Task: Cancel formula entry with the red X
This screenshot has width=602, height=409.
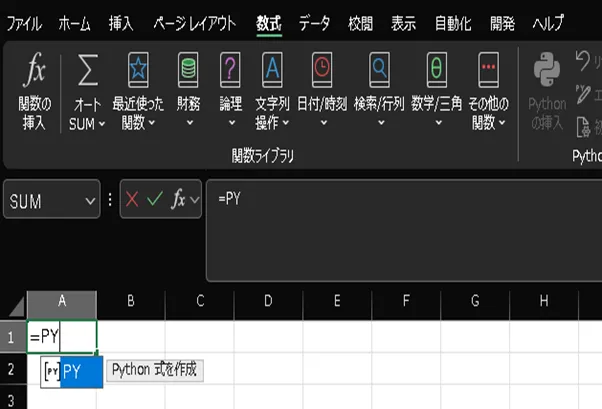Action: (x=133, y=200)
